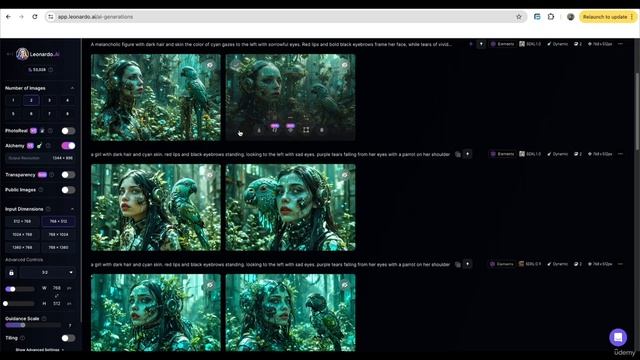Image resolution: width=640 pixels, height=360 pixels.
Task: Click the Output Resolution 1344 × 896 field
Action: (40, 158)
